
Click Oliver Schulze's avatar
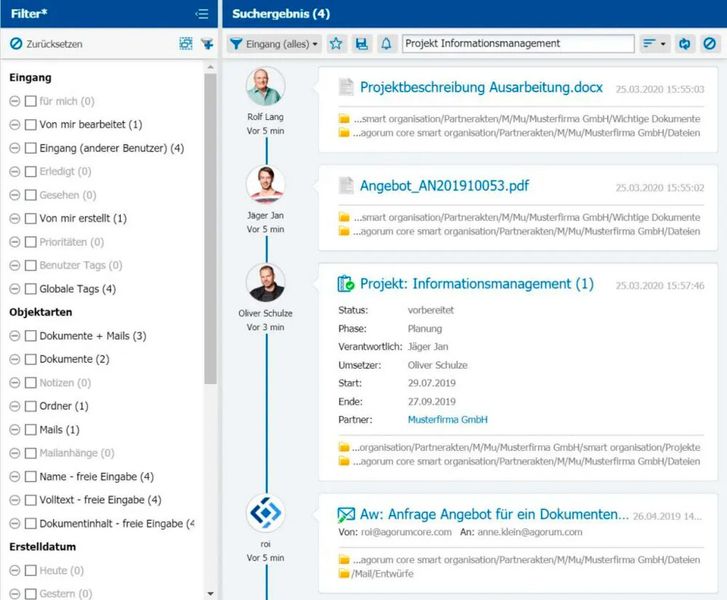(265, 283)
